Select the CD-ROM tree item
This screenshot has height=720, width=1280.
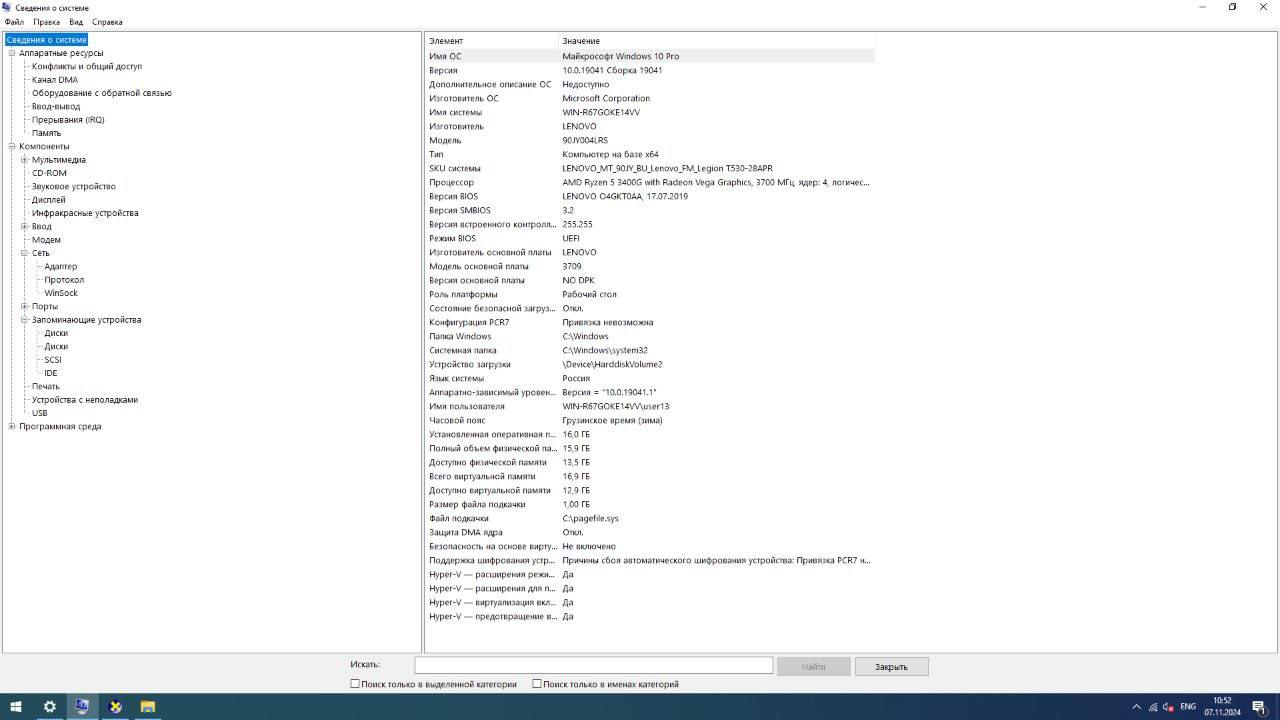(49, 173)
